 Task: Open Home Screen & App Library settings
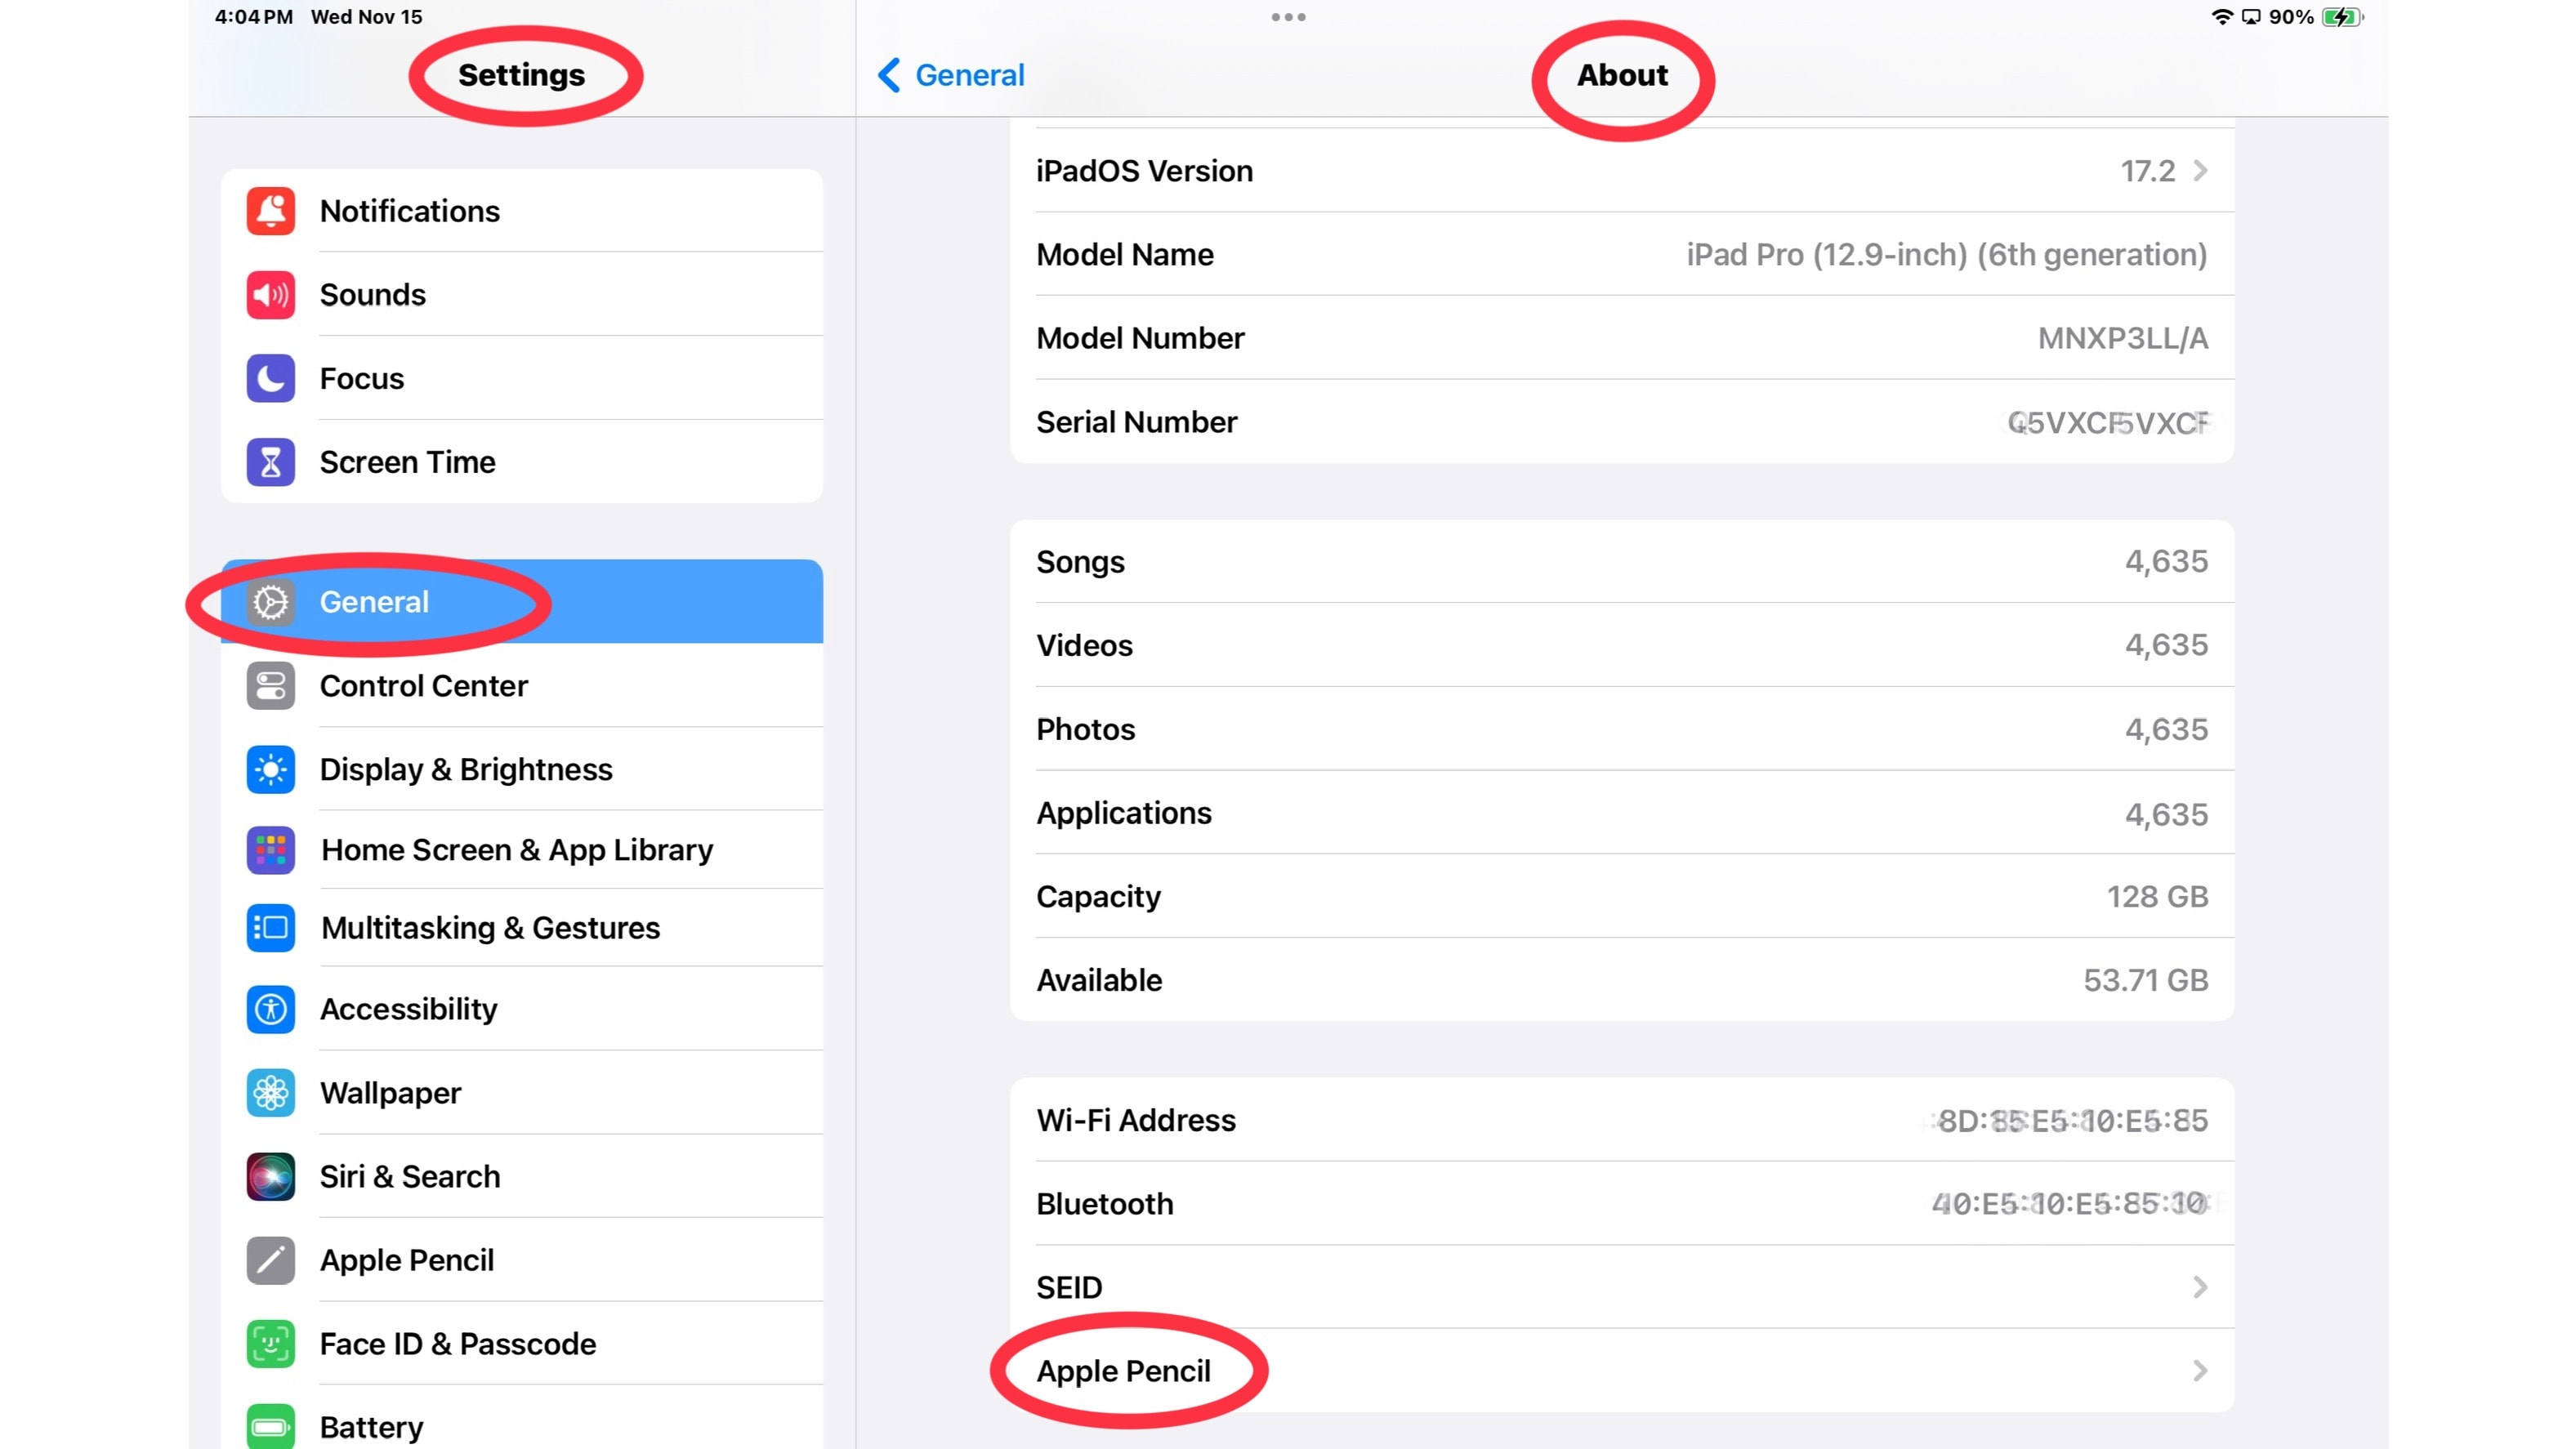(x=516, y=850)
